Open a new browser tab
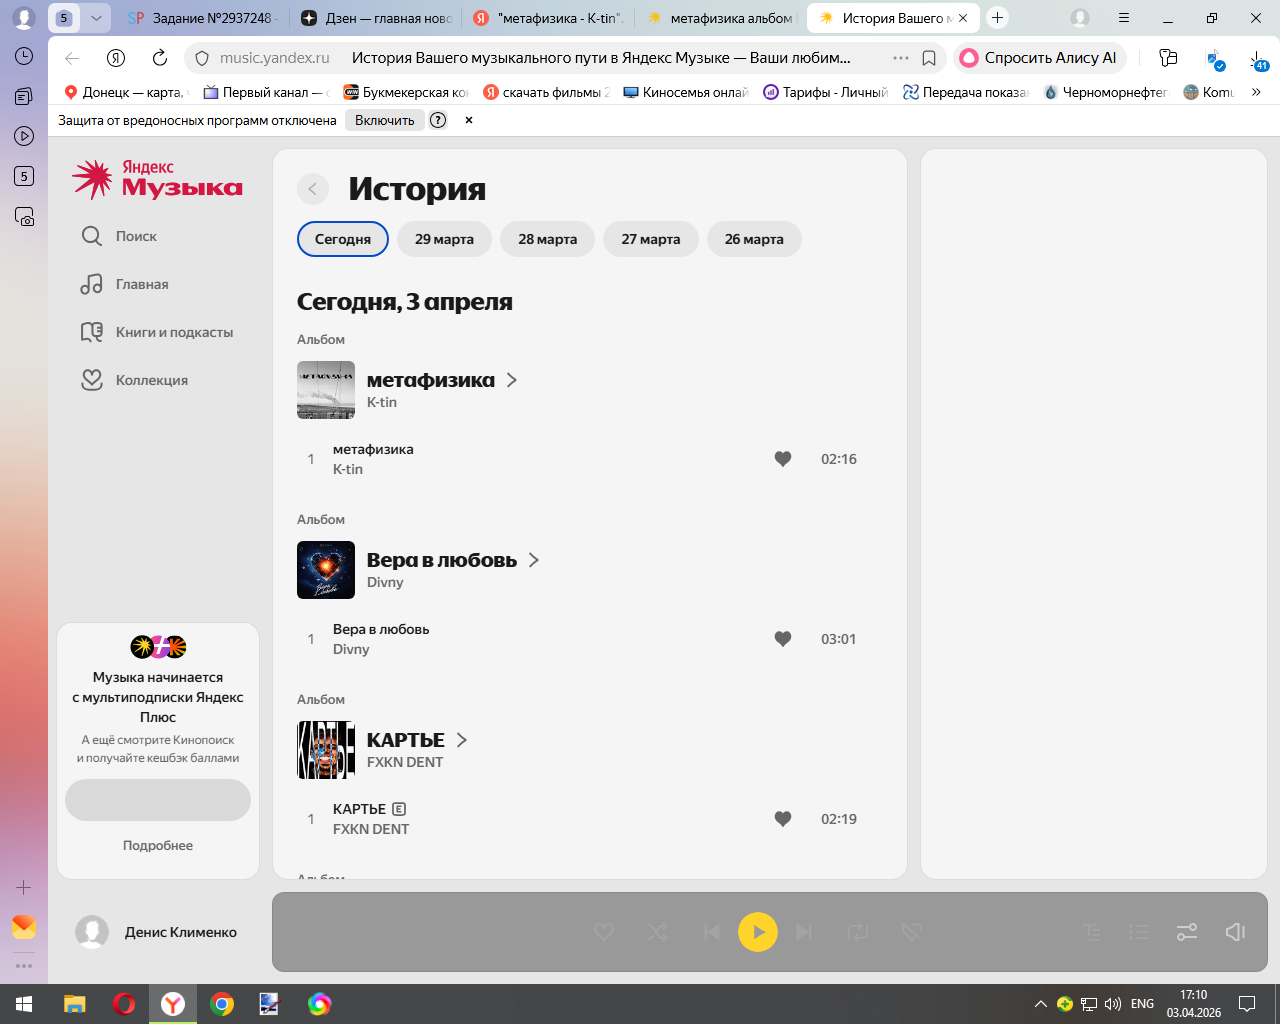1280x1024 pixels. click(997, 18)
